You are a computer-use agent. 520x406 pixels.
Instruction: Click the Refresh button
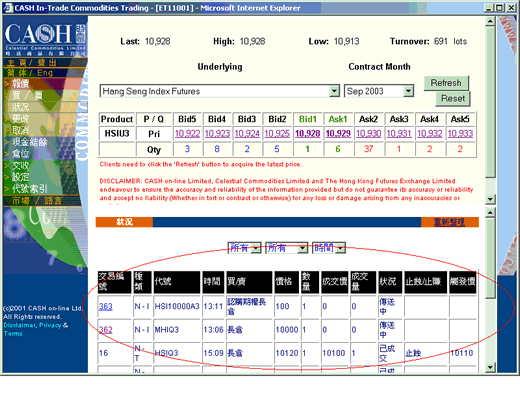point(446,83)
